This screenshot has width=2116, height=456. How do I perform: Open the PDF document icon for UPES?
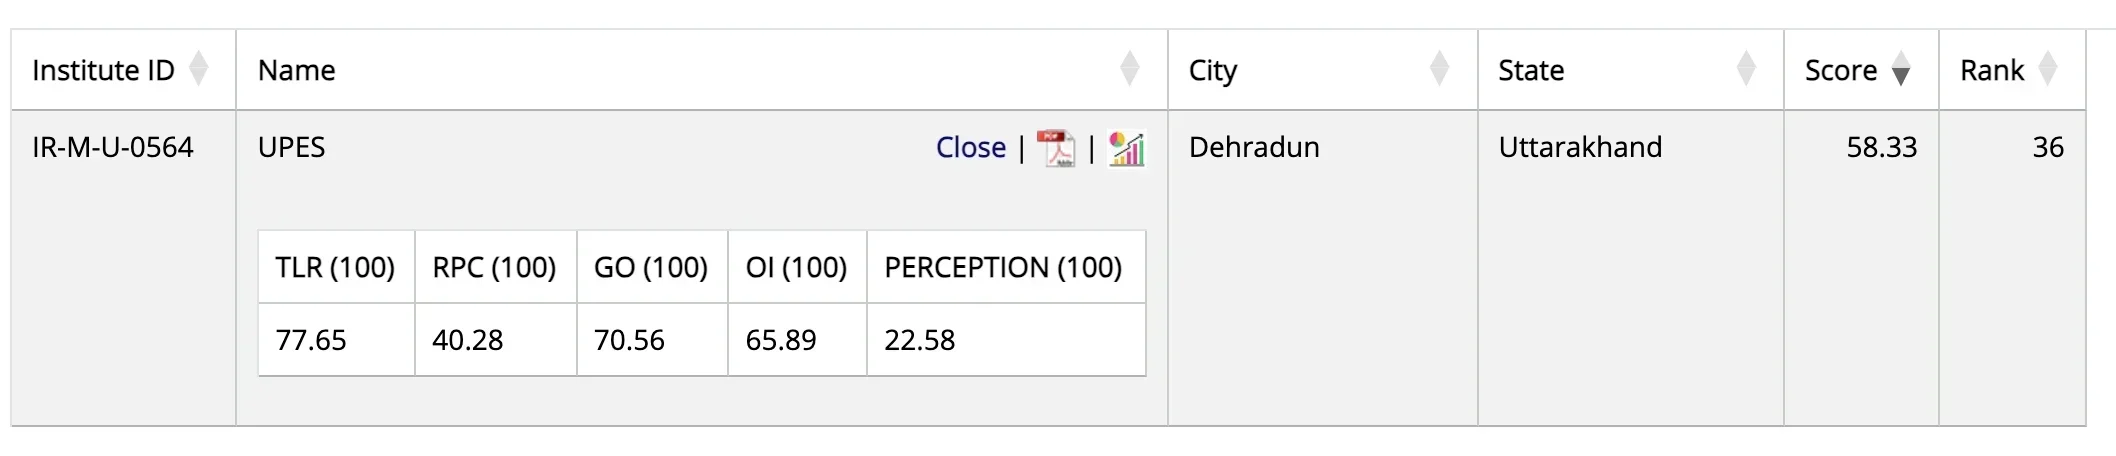point(1055,148)
